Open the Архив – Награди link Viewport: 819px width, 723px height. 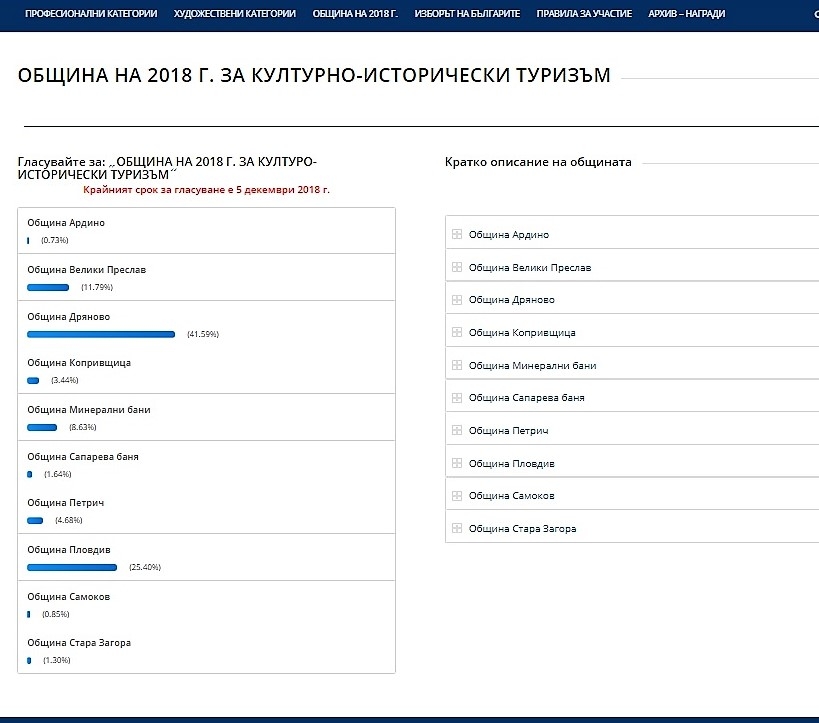688,14
